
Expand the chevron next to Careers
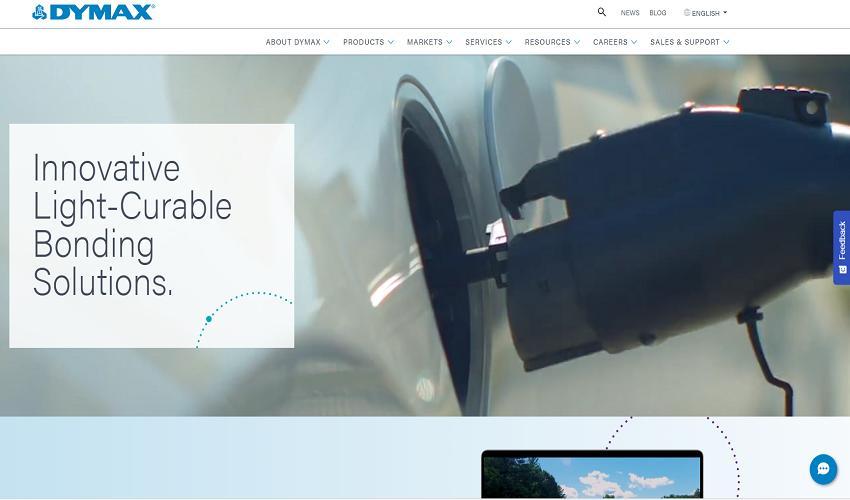click(634, 42)
